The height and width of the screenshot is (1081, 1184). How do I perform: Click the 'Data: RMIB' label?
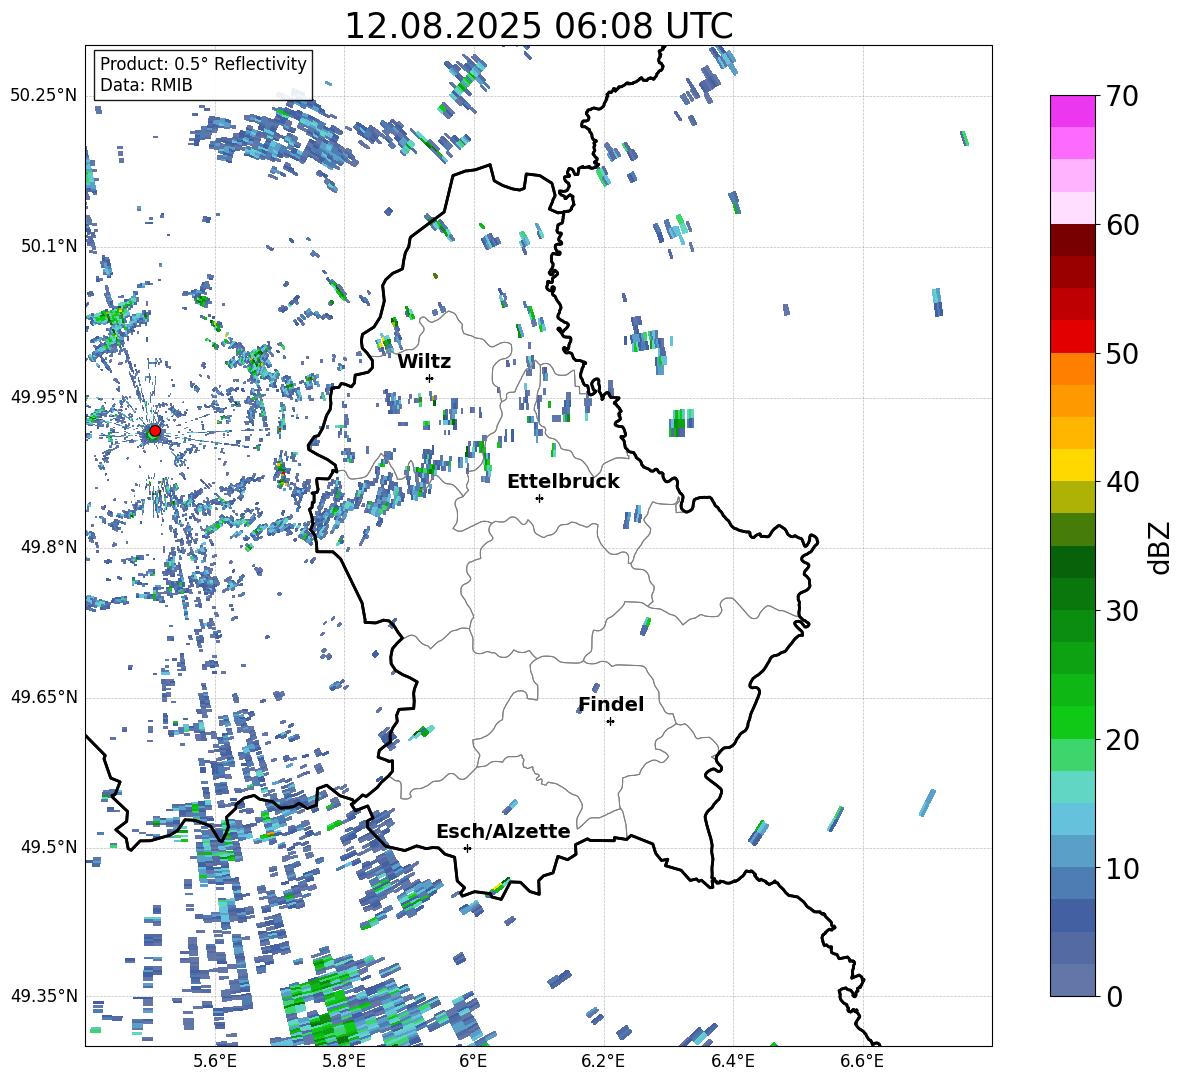tap(146, 85)
